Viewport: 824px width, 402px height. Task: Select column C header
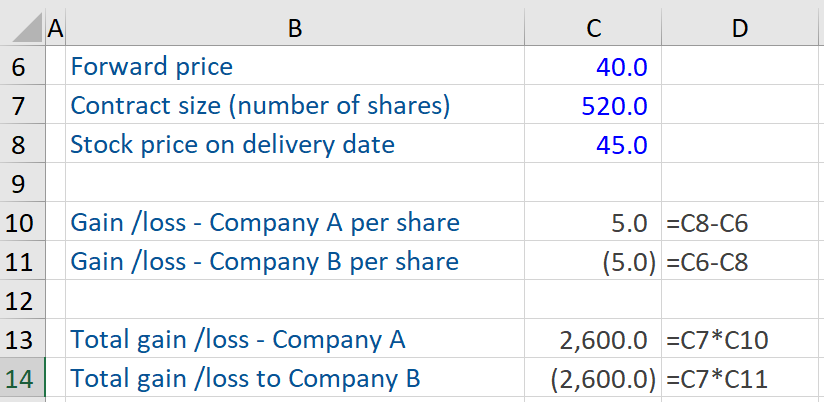click(x=593, y=29)
